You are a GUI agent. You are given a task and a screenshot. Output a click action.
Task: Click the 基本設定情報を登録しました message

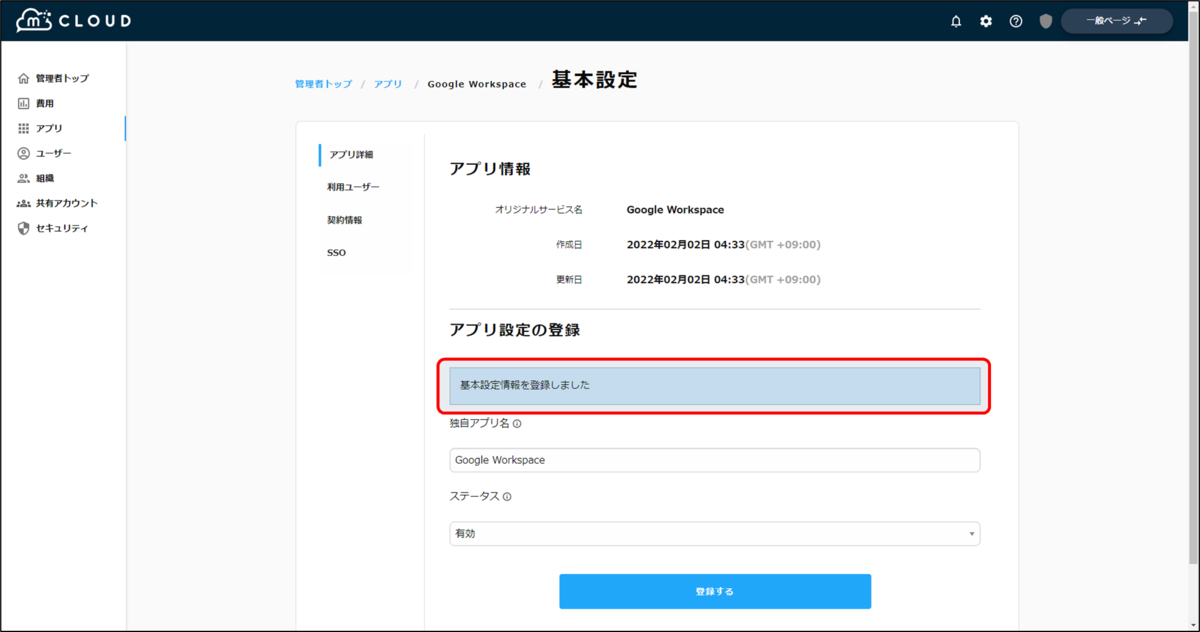tap(715, 385)
